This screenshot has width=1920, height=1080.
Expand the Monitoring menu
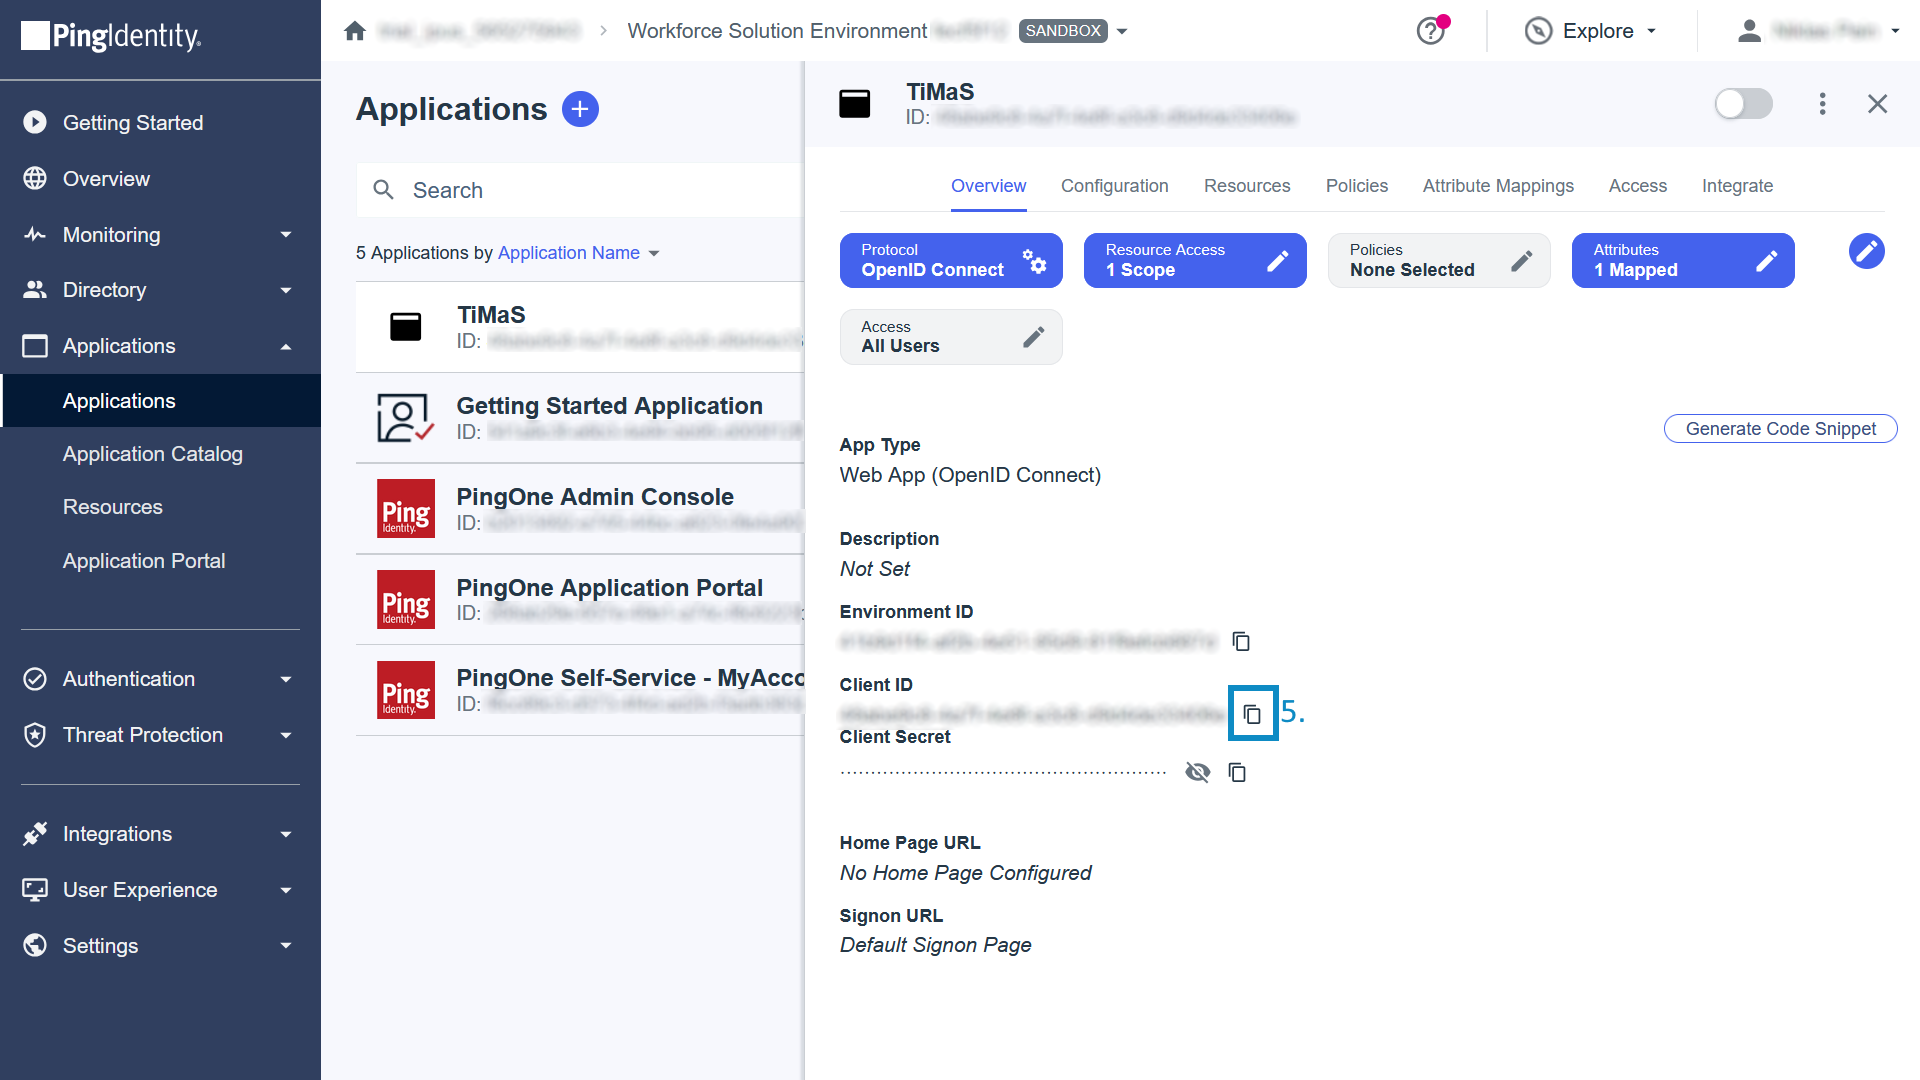286,234
